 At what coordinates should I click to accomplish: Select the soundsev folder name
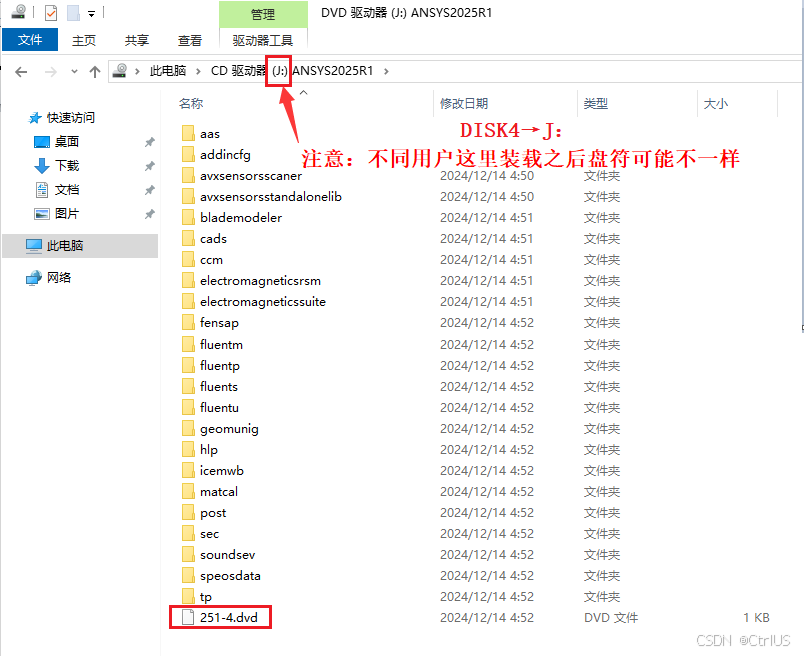228,554
